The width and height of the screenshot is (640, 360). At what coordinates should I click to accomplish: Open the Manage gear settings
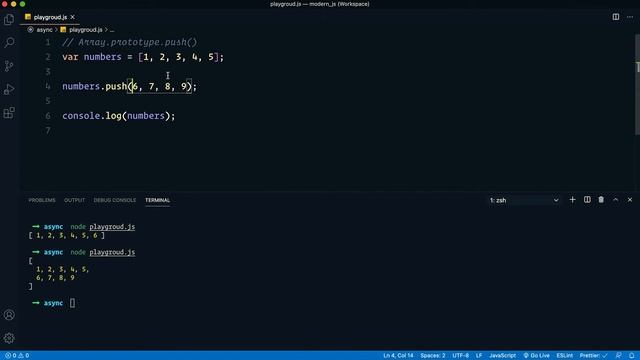[9, 338]
